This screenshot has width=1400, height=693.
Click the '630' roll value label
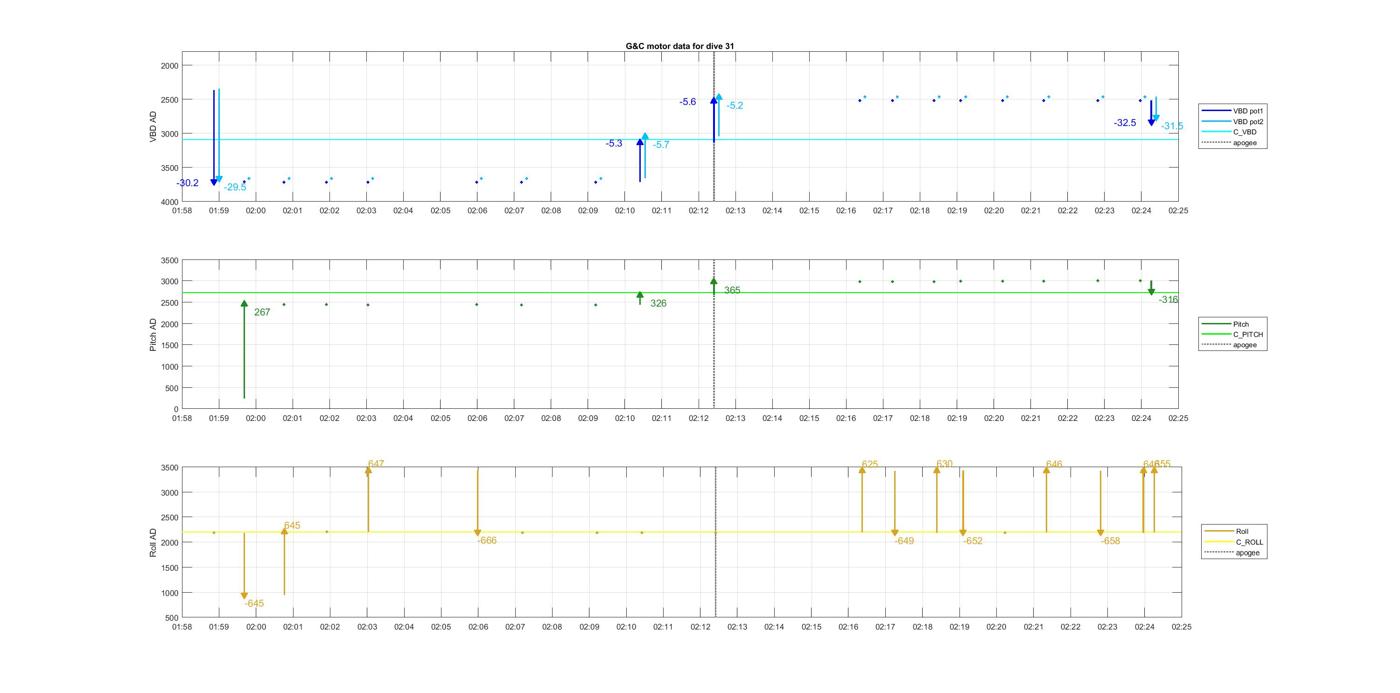[x=945, y=465]
